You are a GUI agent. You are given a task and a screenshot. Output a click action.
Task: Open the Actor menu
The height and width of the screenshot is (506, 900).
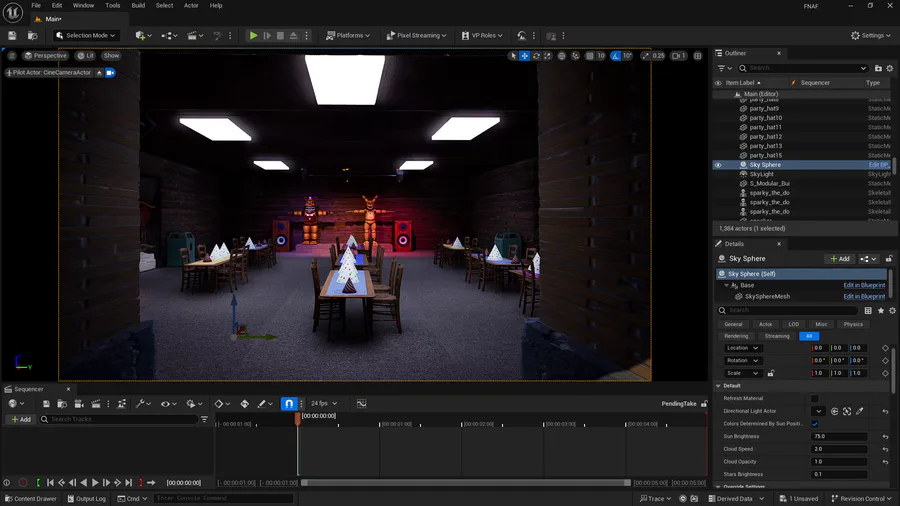pos(191,5)
